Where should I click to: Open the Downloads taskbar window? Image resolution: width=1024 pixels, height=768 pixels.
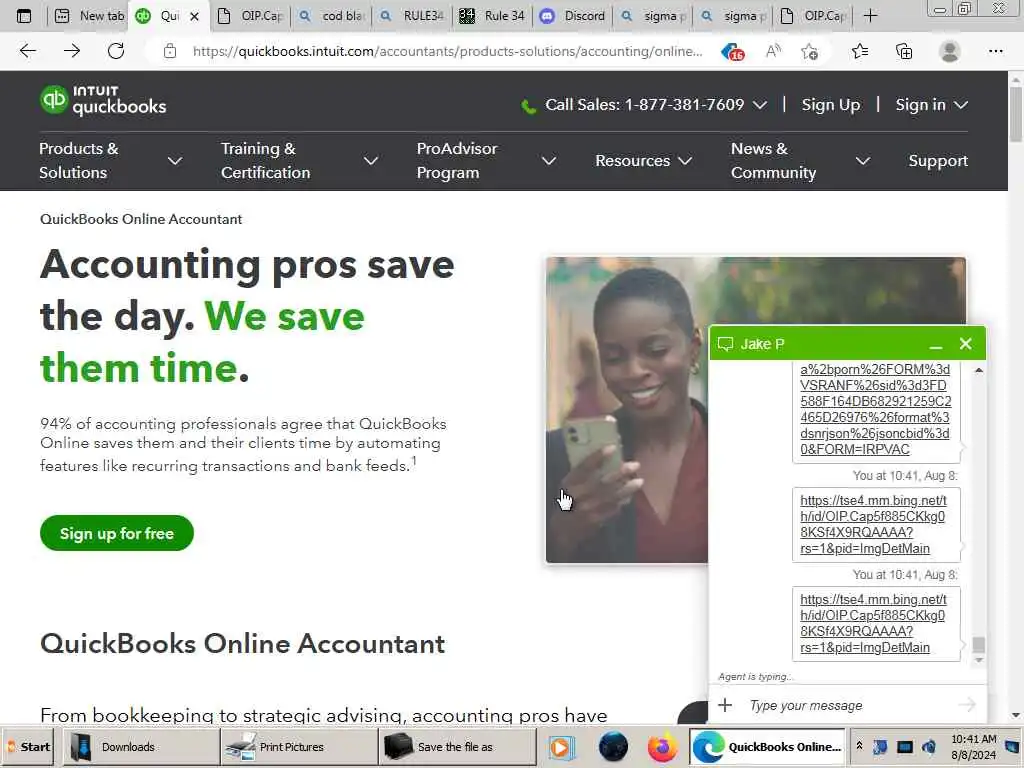(x=141, y=747)
